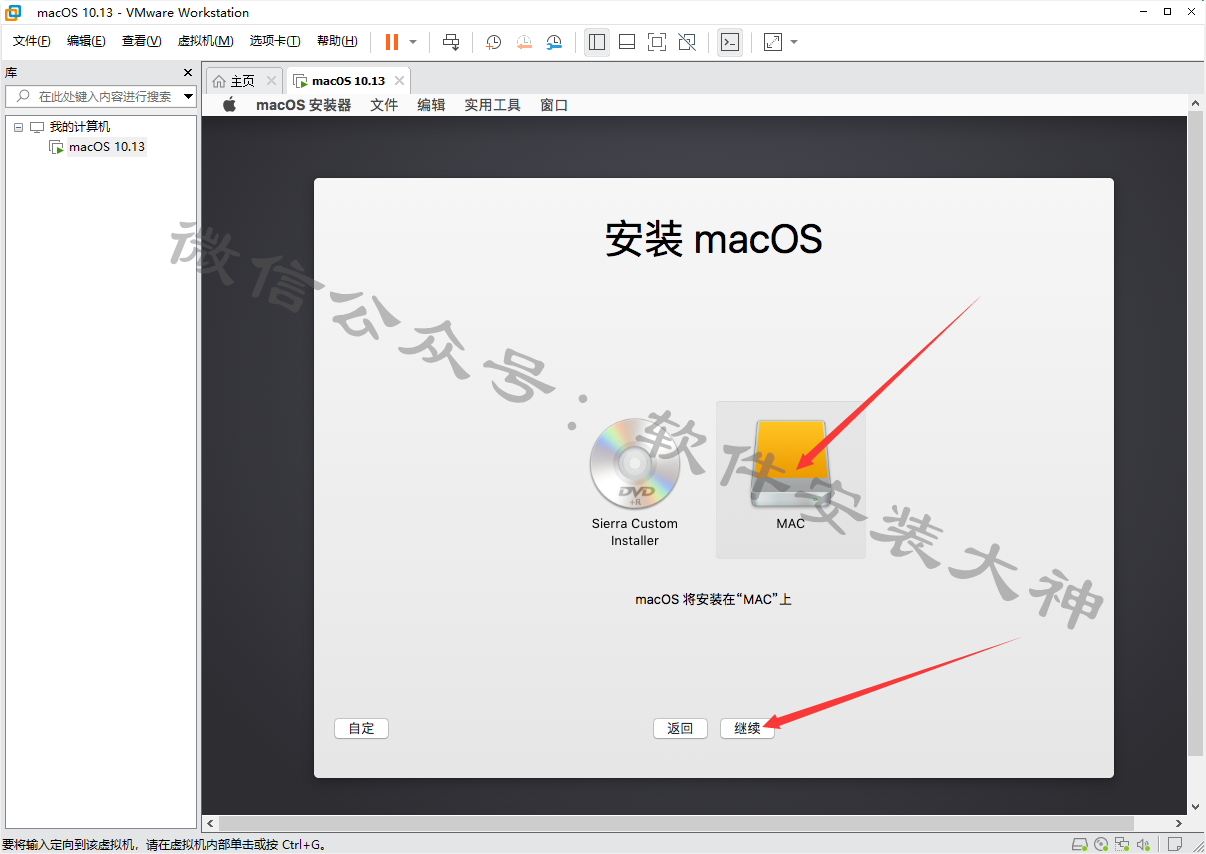The height and width of the screenshot is (854, 1206).
Task: Switch VMware to full screen mode
Action: point(657,42)
